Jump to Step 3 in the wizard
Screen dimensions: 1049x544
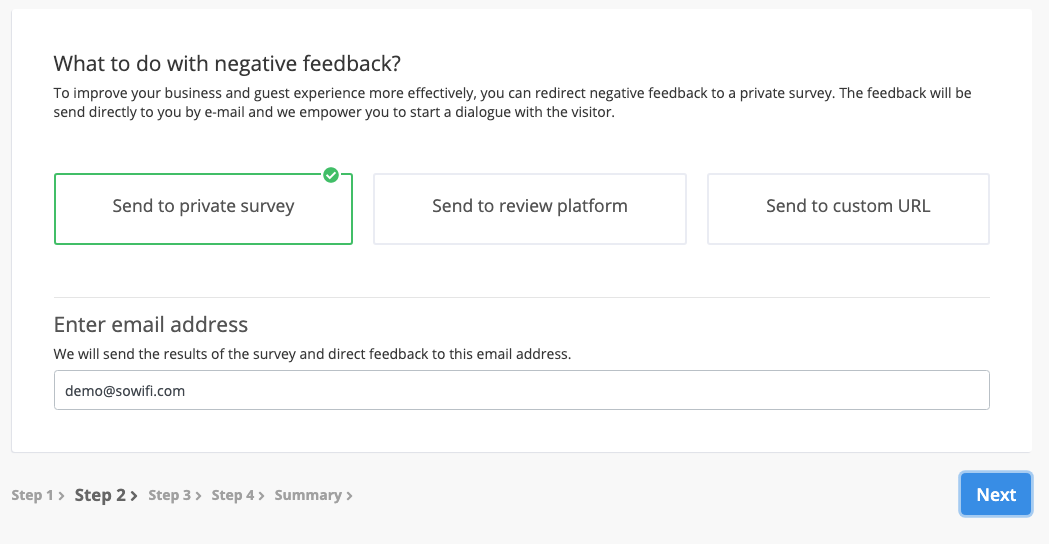(169, 495)
